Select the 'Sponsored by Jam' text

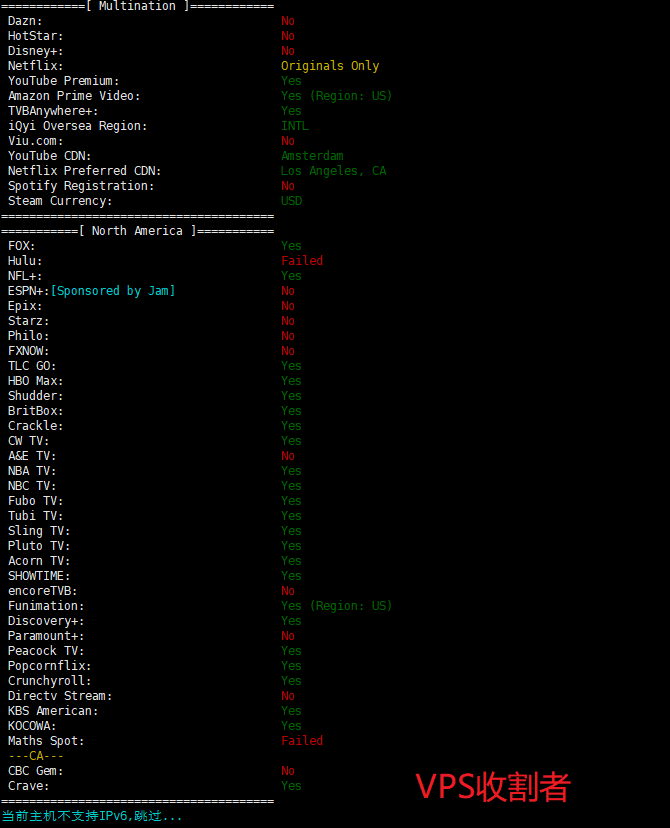pos(113,291)
